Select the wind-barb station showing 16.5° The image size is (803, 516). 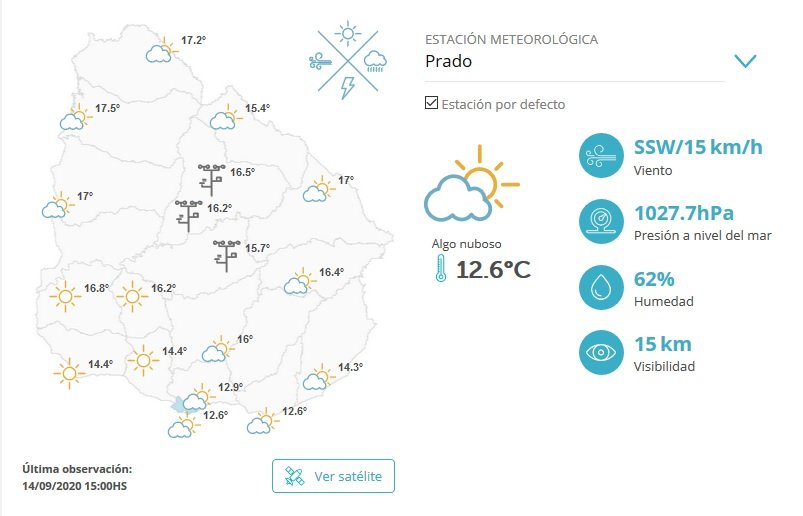[x=211, y=179]
